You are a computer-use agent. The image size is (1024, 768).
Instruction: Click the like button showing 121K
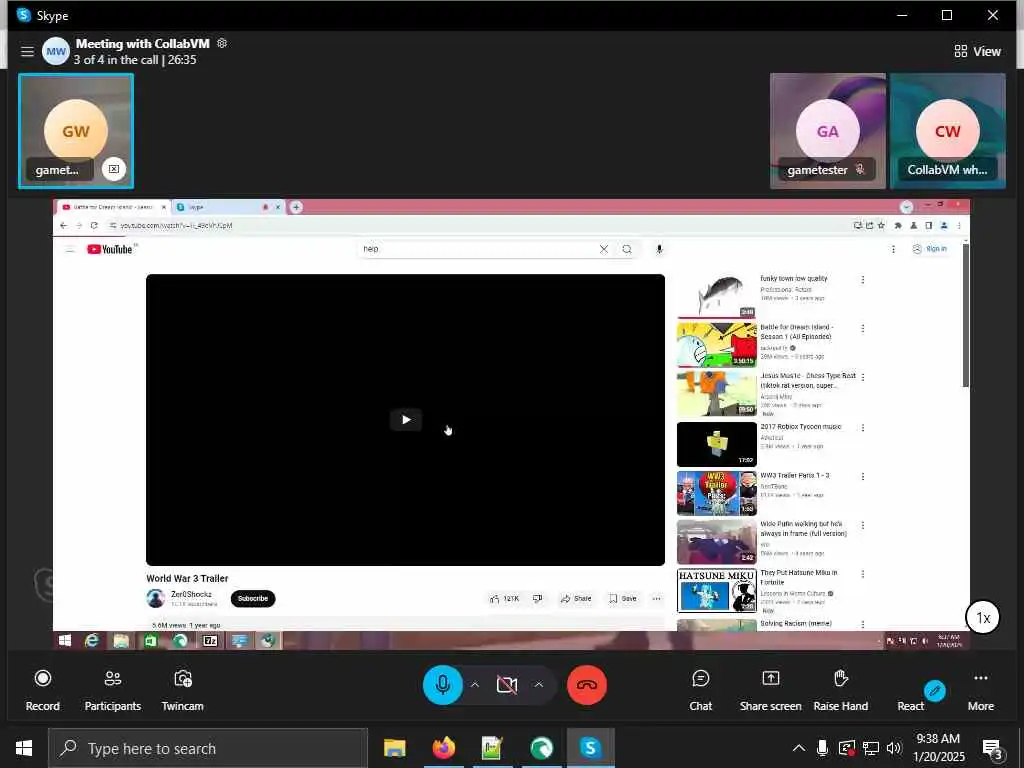(x=504, y=598)
